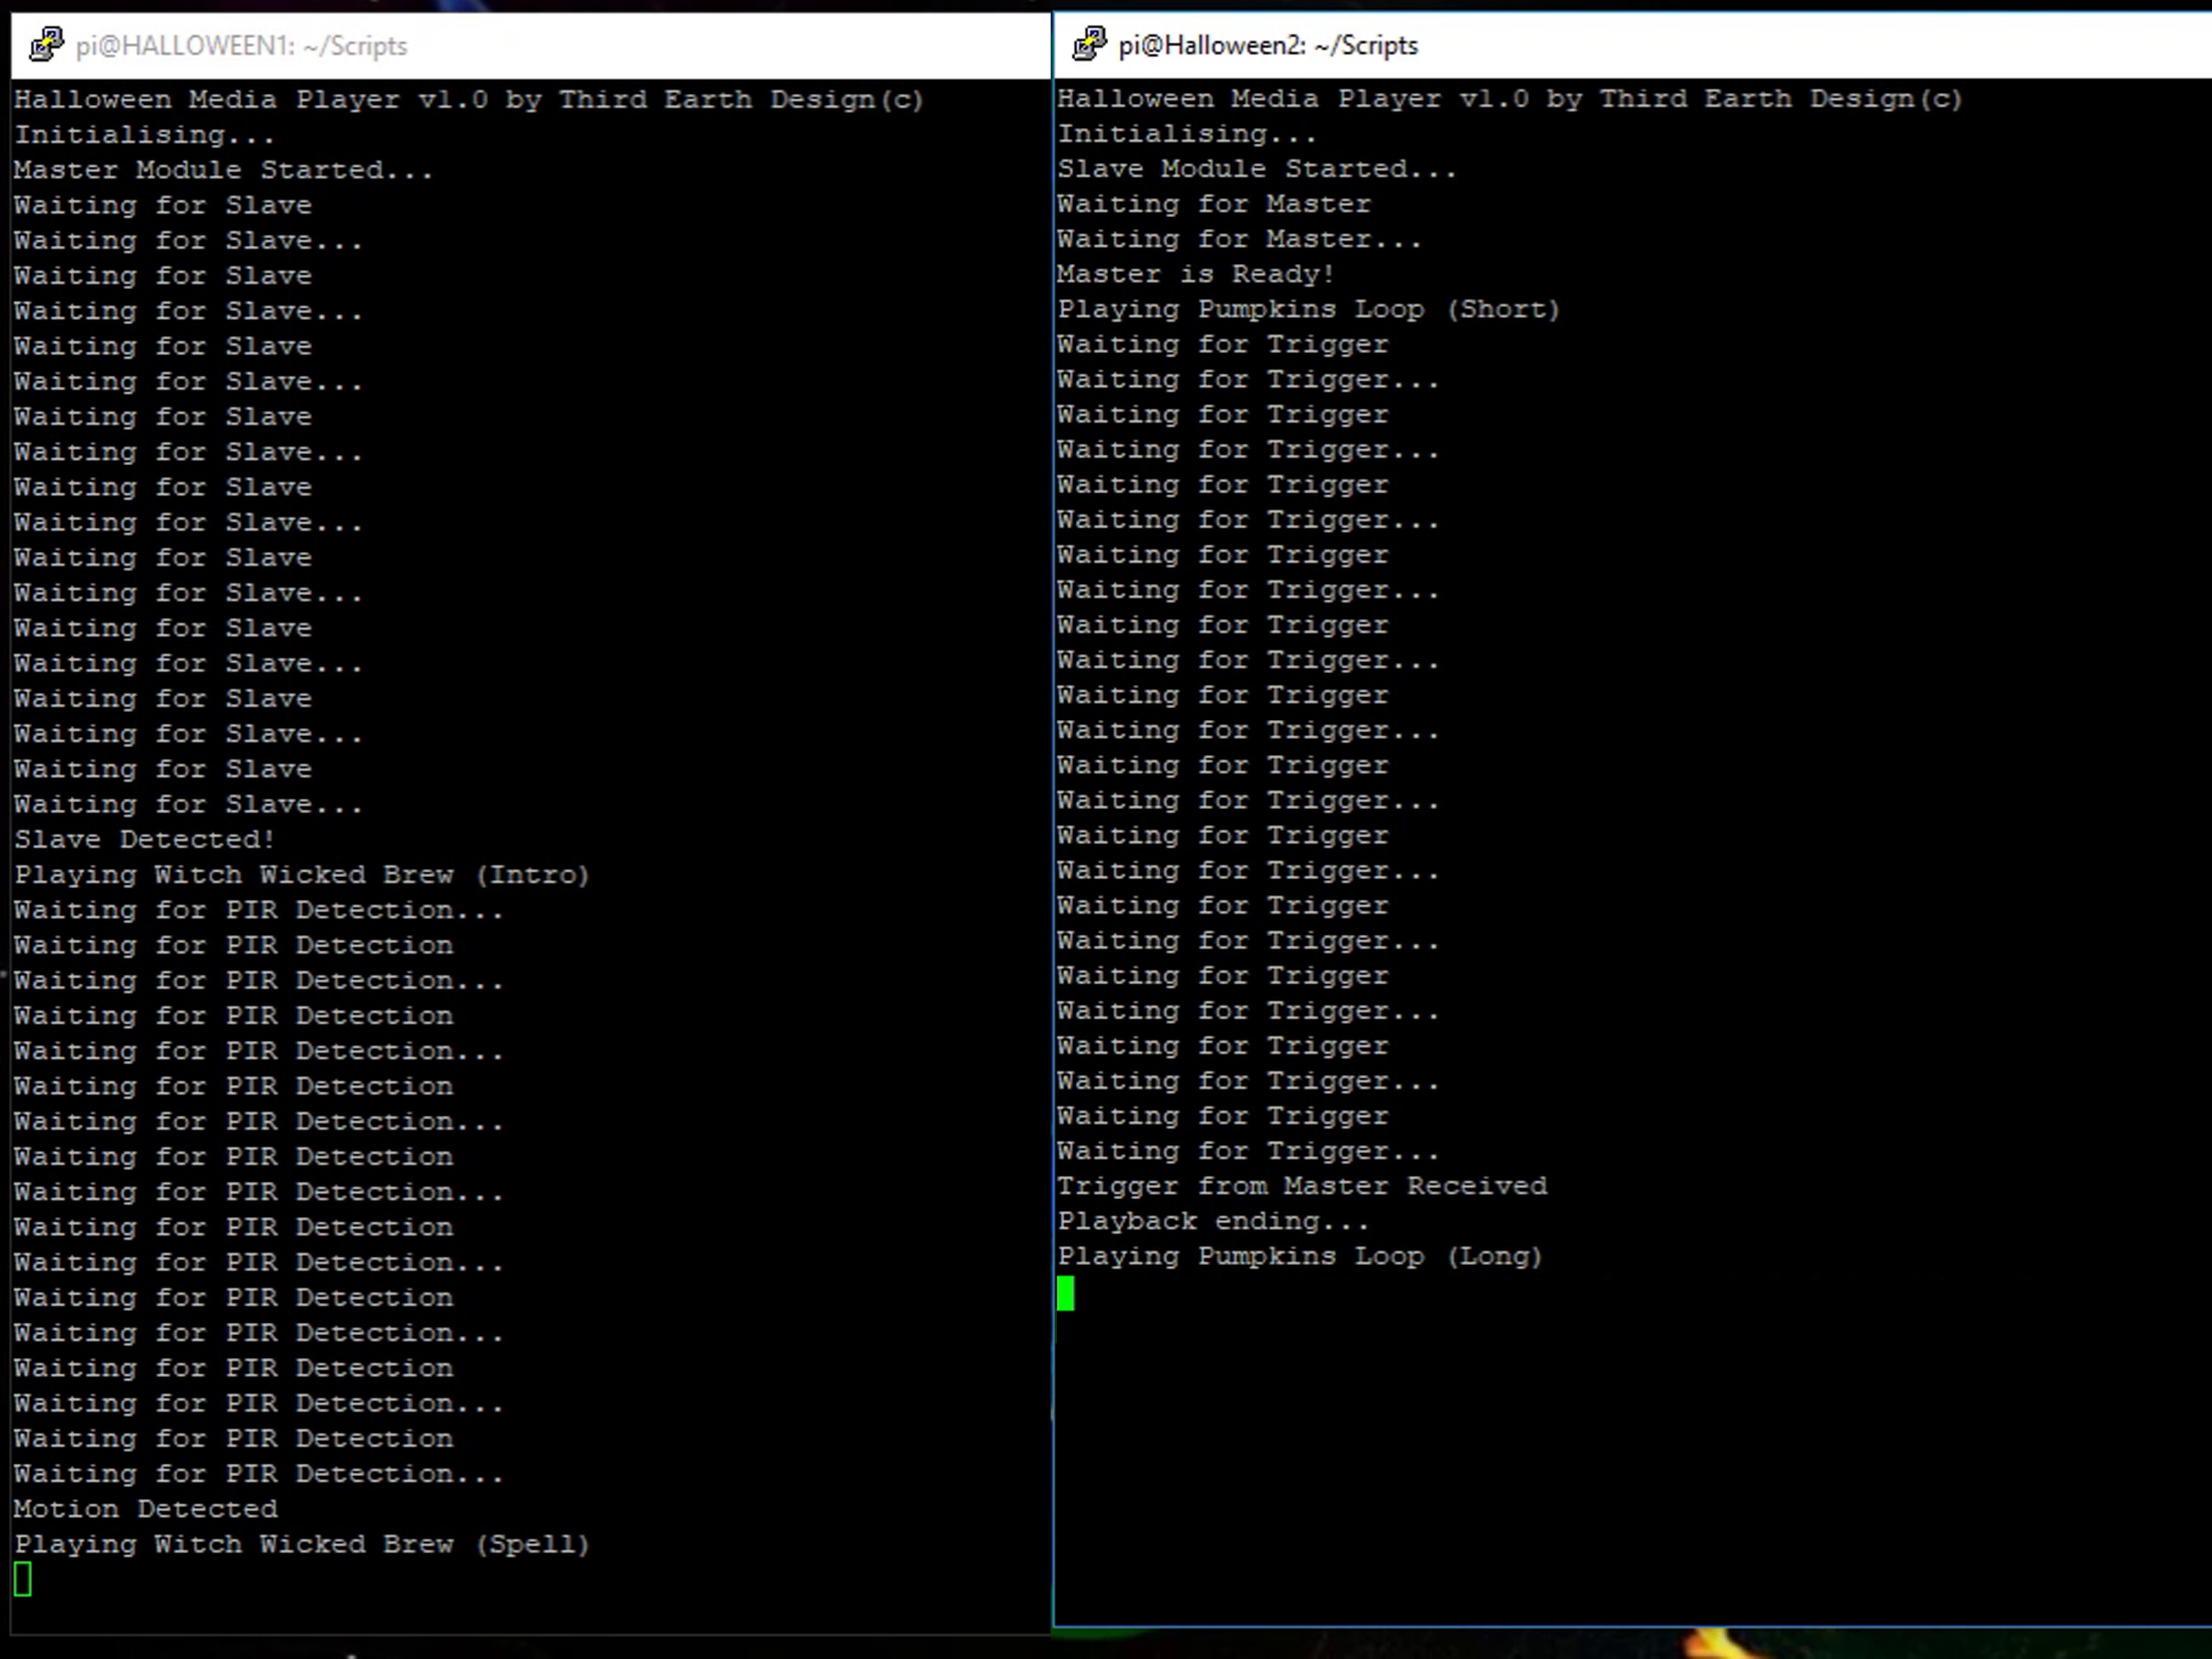Click 'Playing Pumpkins Loop (Long)' line

[x=1300, y=1256]
